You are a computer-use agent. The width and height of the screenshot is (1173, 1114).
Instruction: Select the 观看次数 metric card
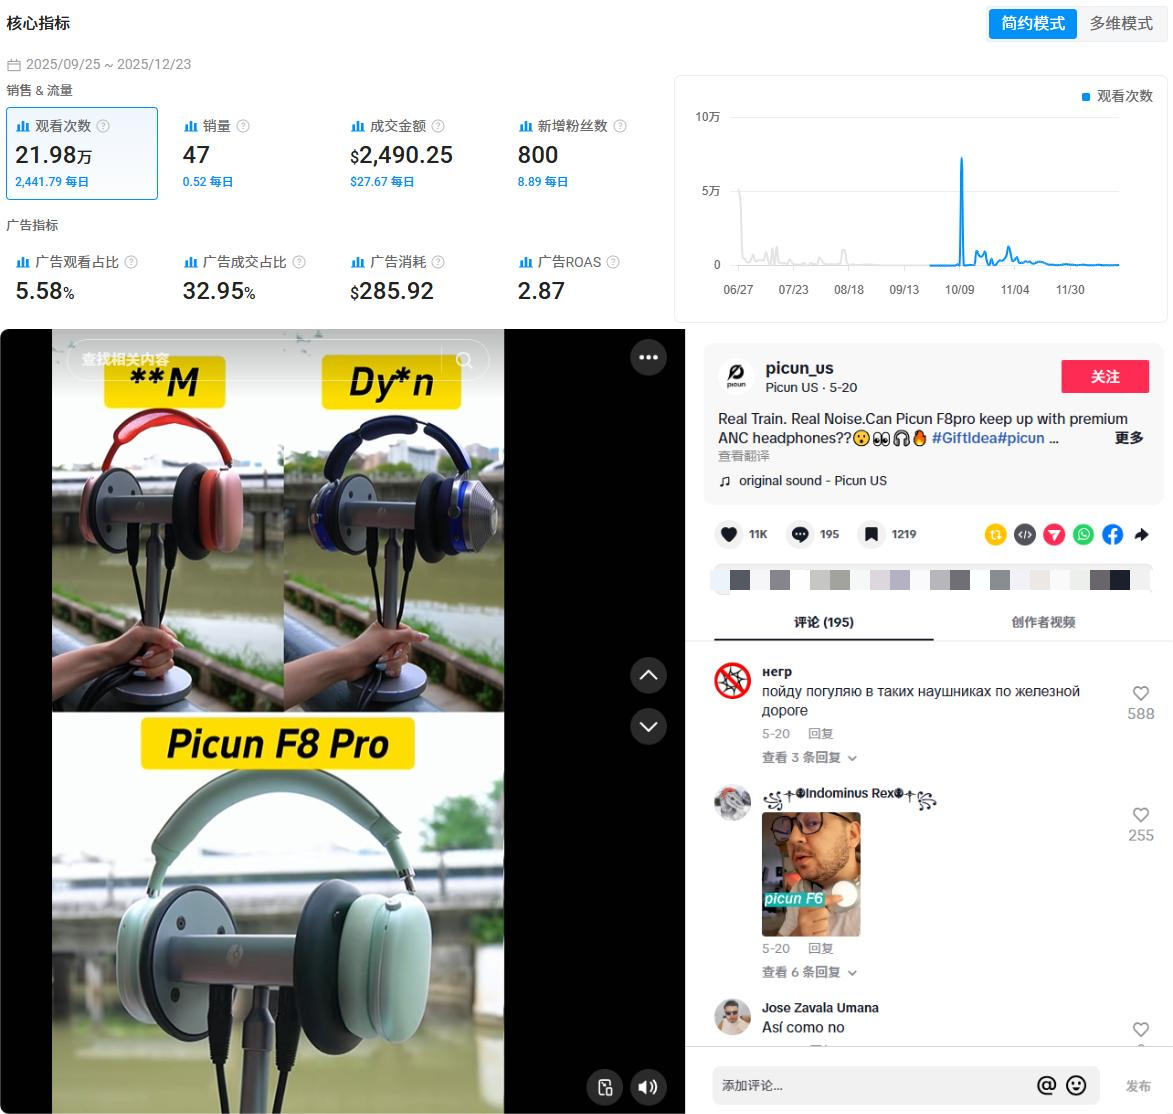click(82, 153)
